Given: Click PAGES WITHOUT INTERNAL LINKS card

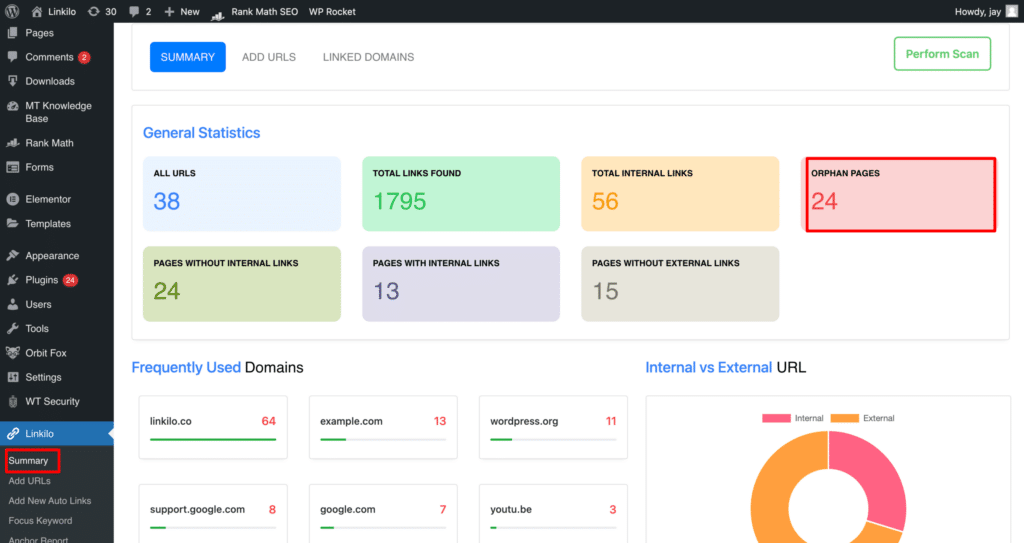Looking at the screenshot, I should pos(242,284).
